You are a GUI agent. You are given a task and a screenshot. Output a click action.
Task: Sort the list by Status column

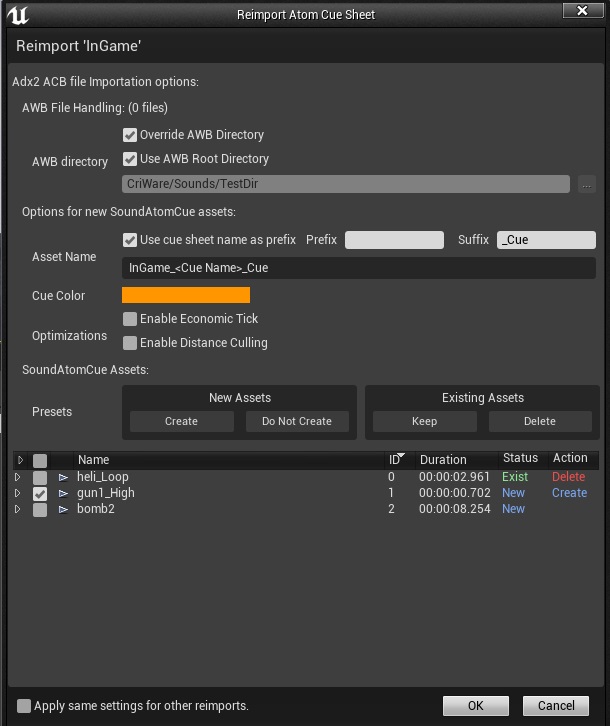(x=523, y=458)
